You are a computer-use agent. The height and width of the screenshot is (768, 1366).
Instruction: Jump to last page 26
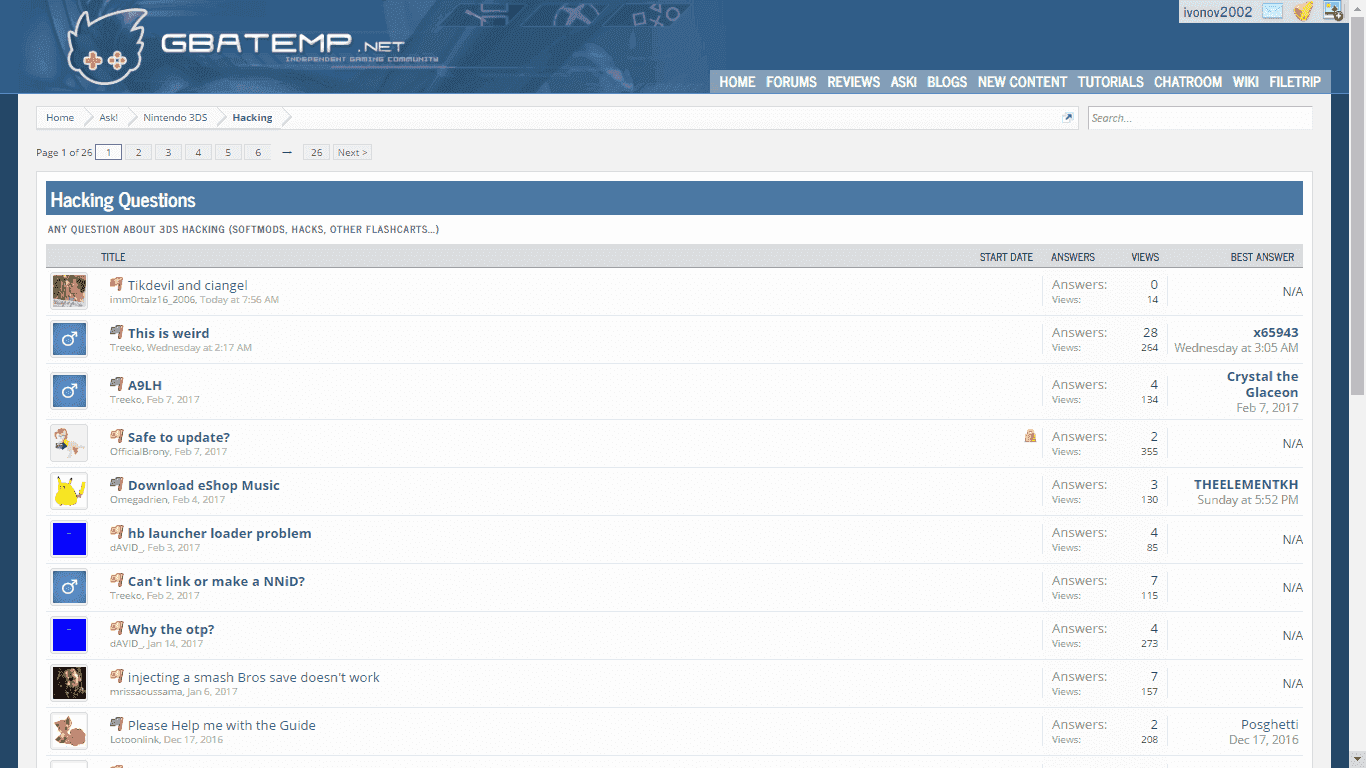(316, 152)
